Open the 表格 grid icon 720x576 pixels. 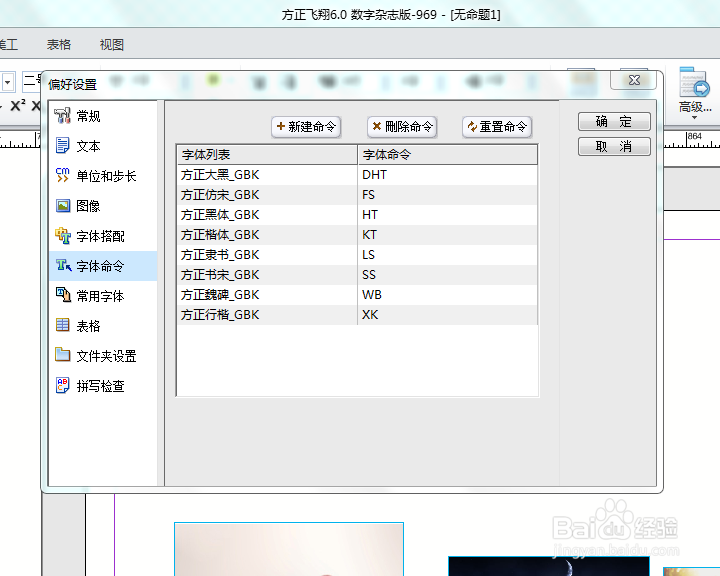pos(62,325)
